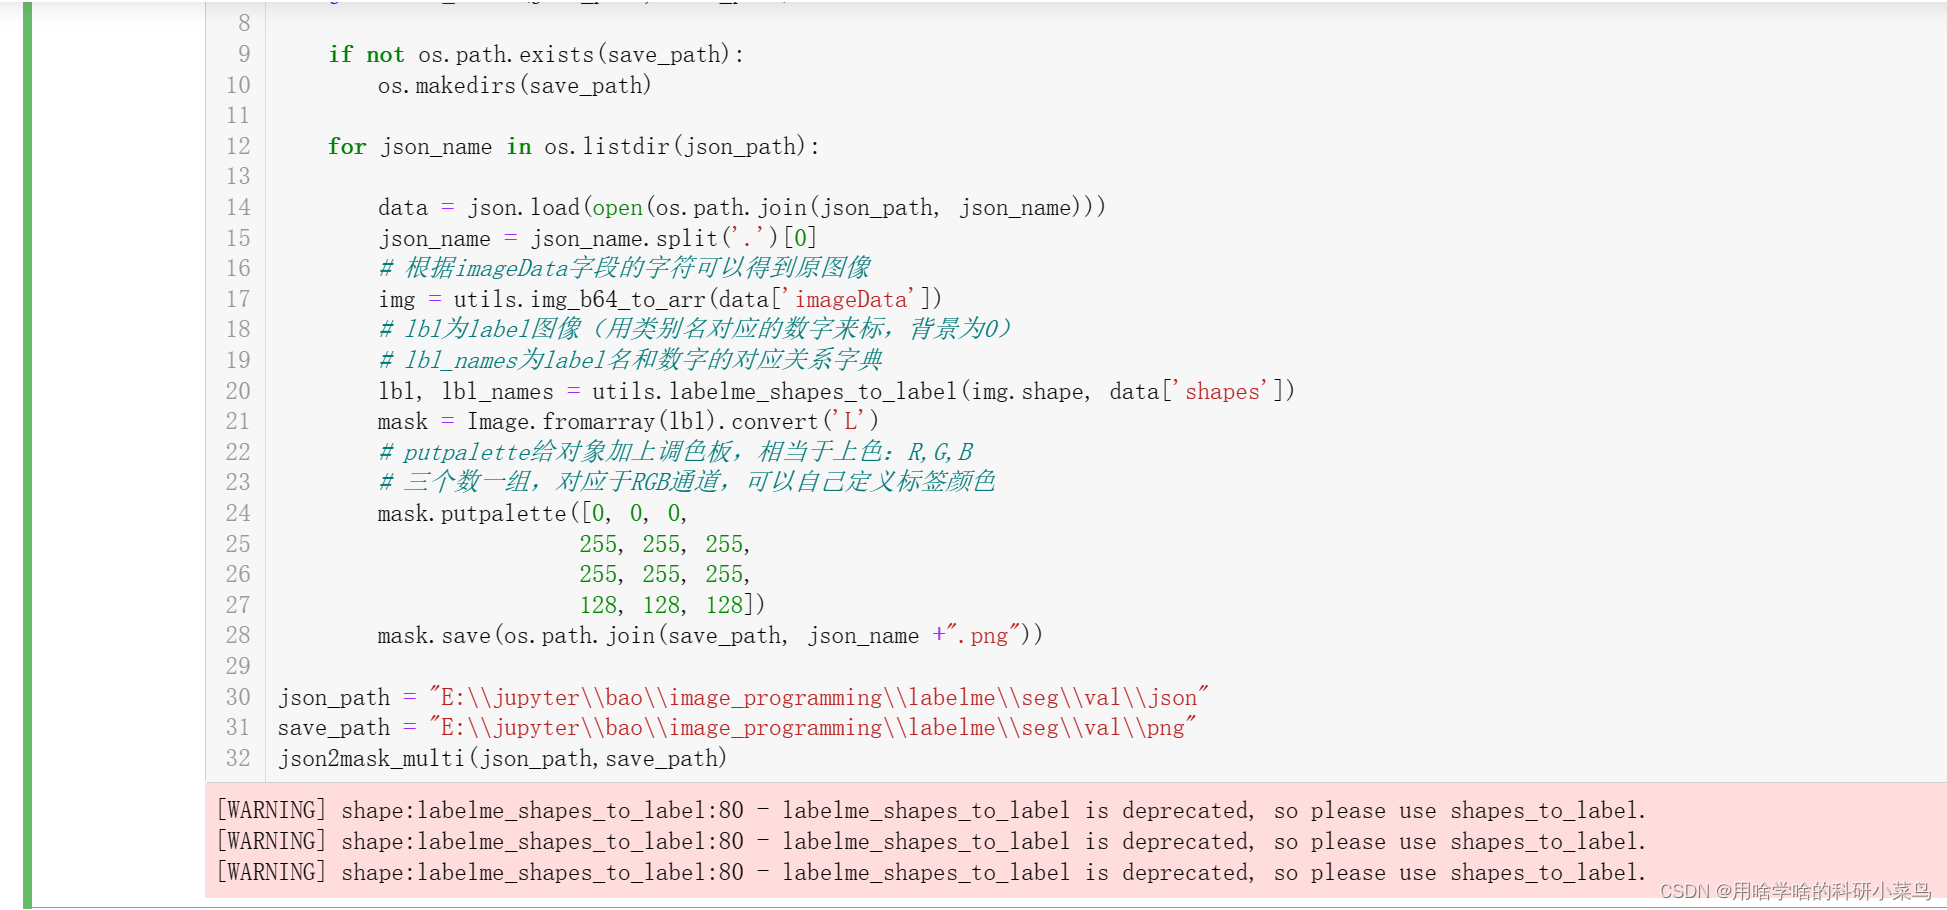Click the 'mask.putpalette([0, 0, 0,' line

(x=532, y=513)
